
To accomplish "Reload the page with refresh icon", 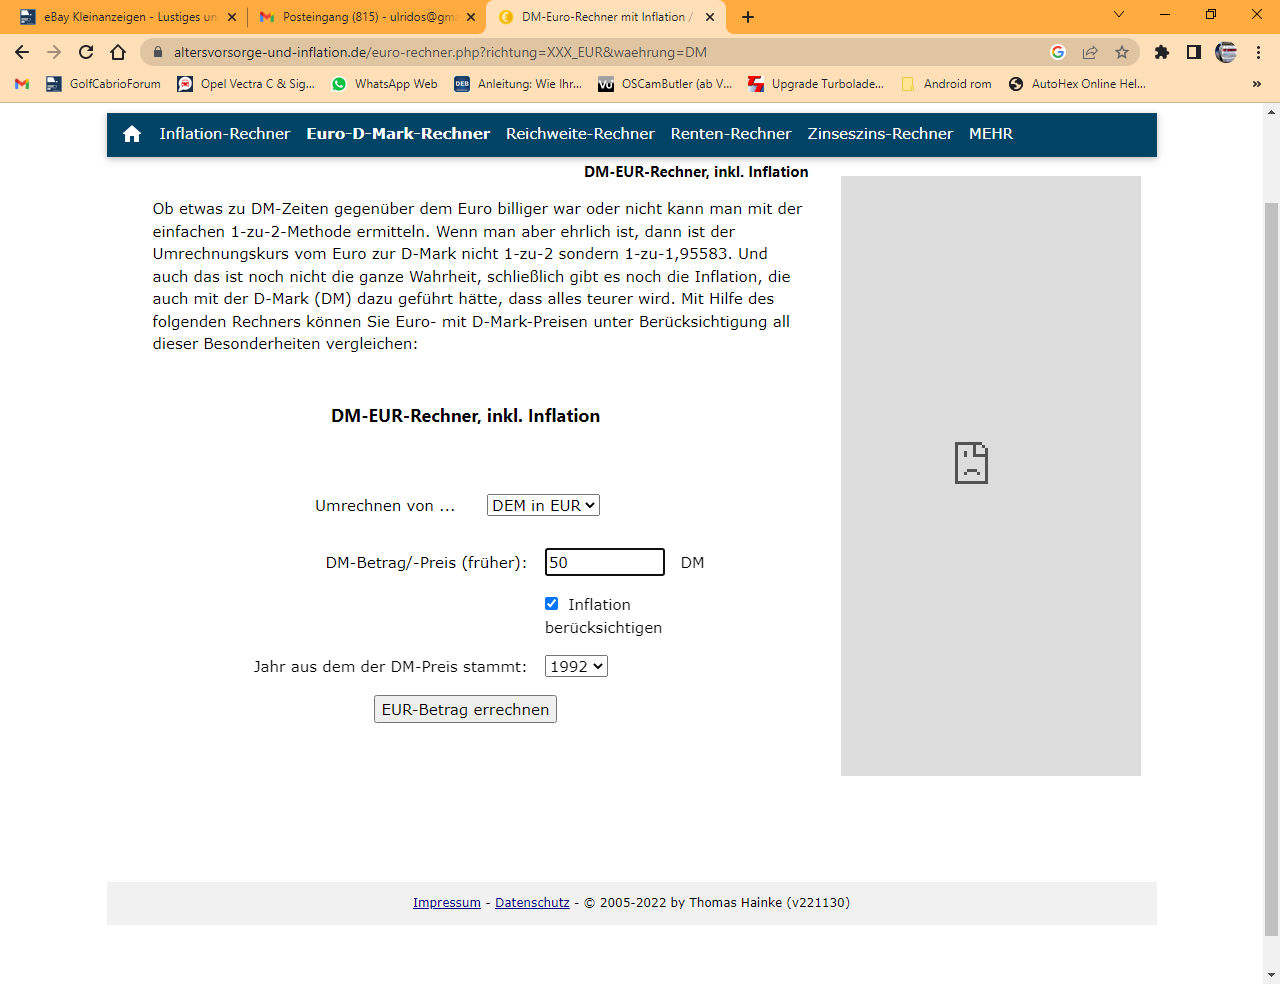I will pos(86,52).
